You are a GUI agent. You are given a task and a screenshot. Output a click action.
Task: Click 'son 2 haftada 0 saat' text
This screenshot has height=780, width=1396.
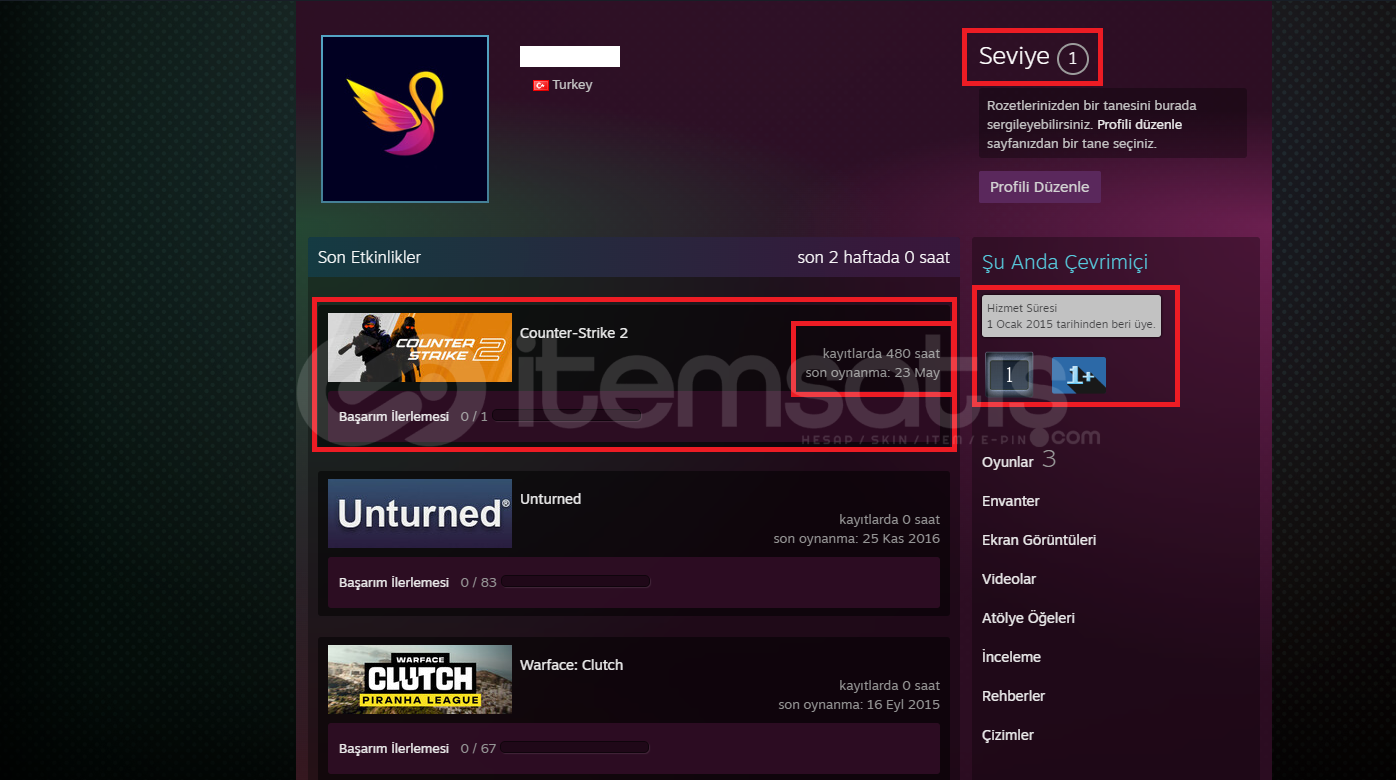point(873,258)
